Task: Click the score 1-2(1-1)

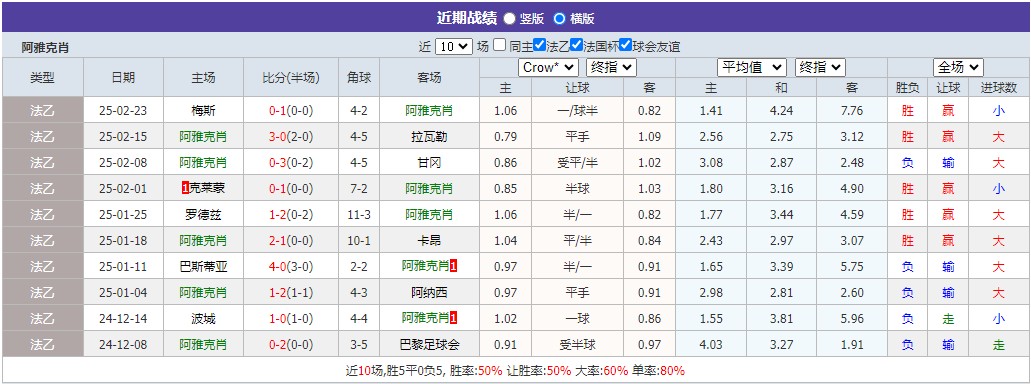Action: pyautogui.click(x=291, y=293)
